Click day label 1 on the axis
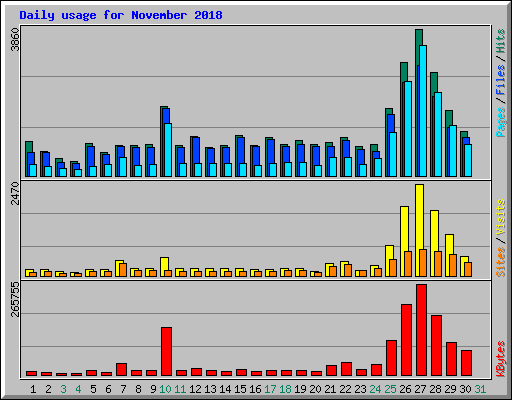 click(x=33, y=389)
